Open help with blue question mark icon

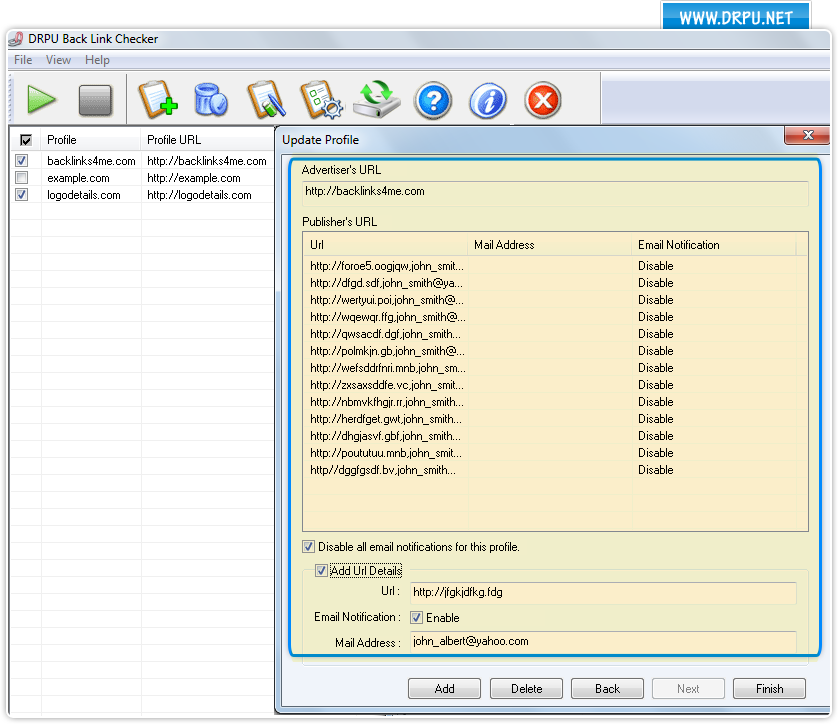point(433,100)
